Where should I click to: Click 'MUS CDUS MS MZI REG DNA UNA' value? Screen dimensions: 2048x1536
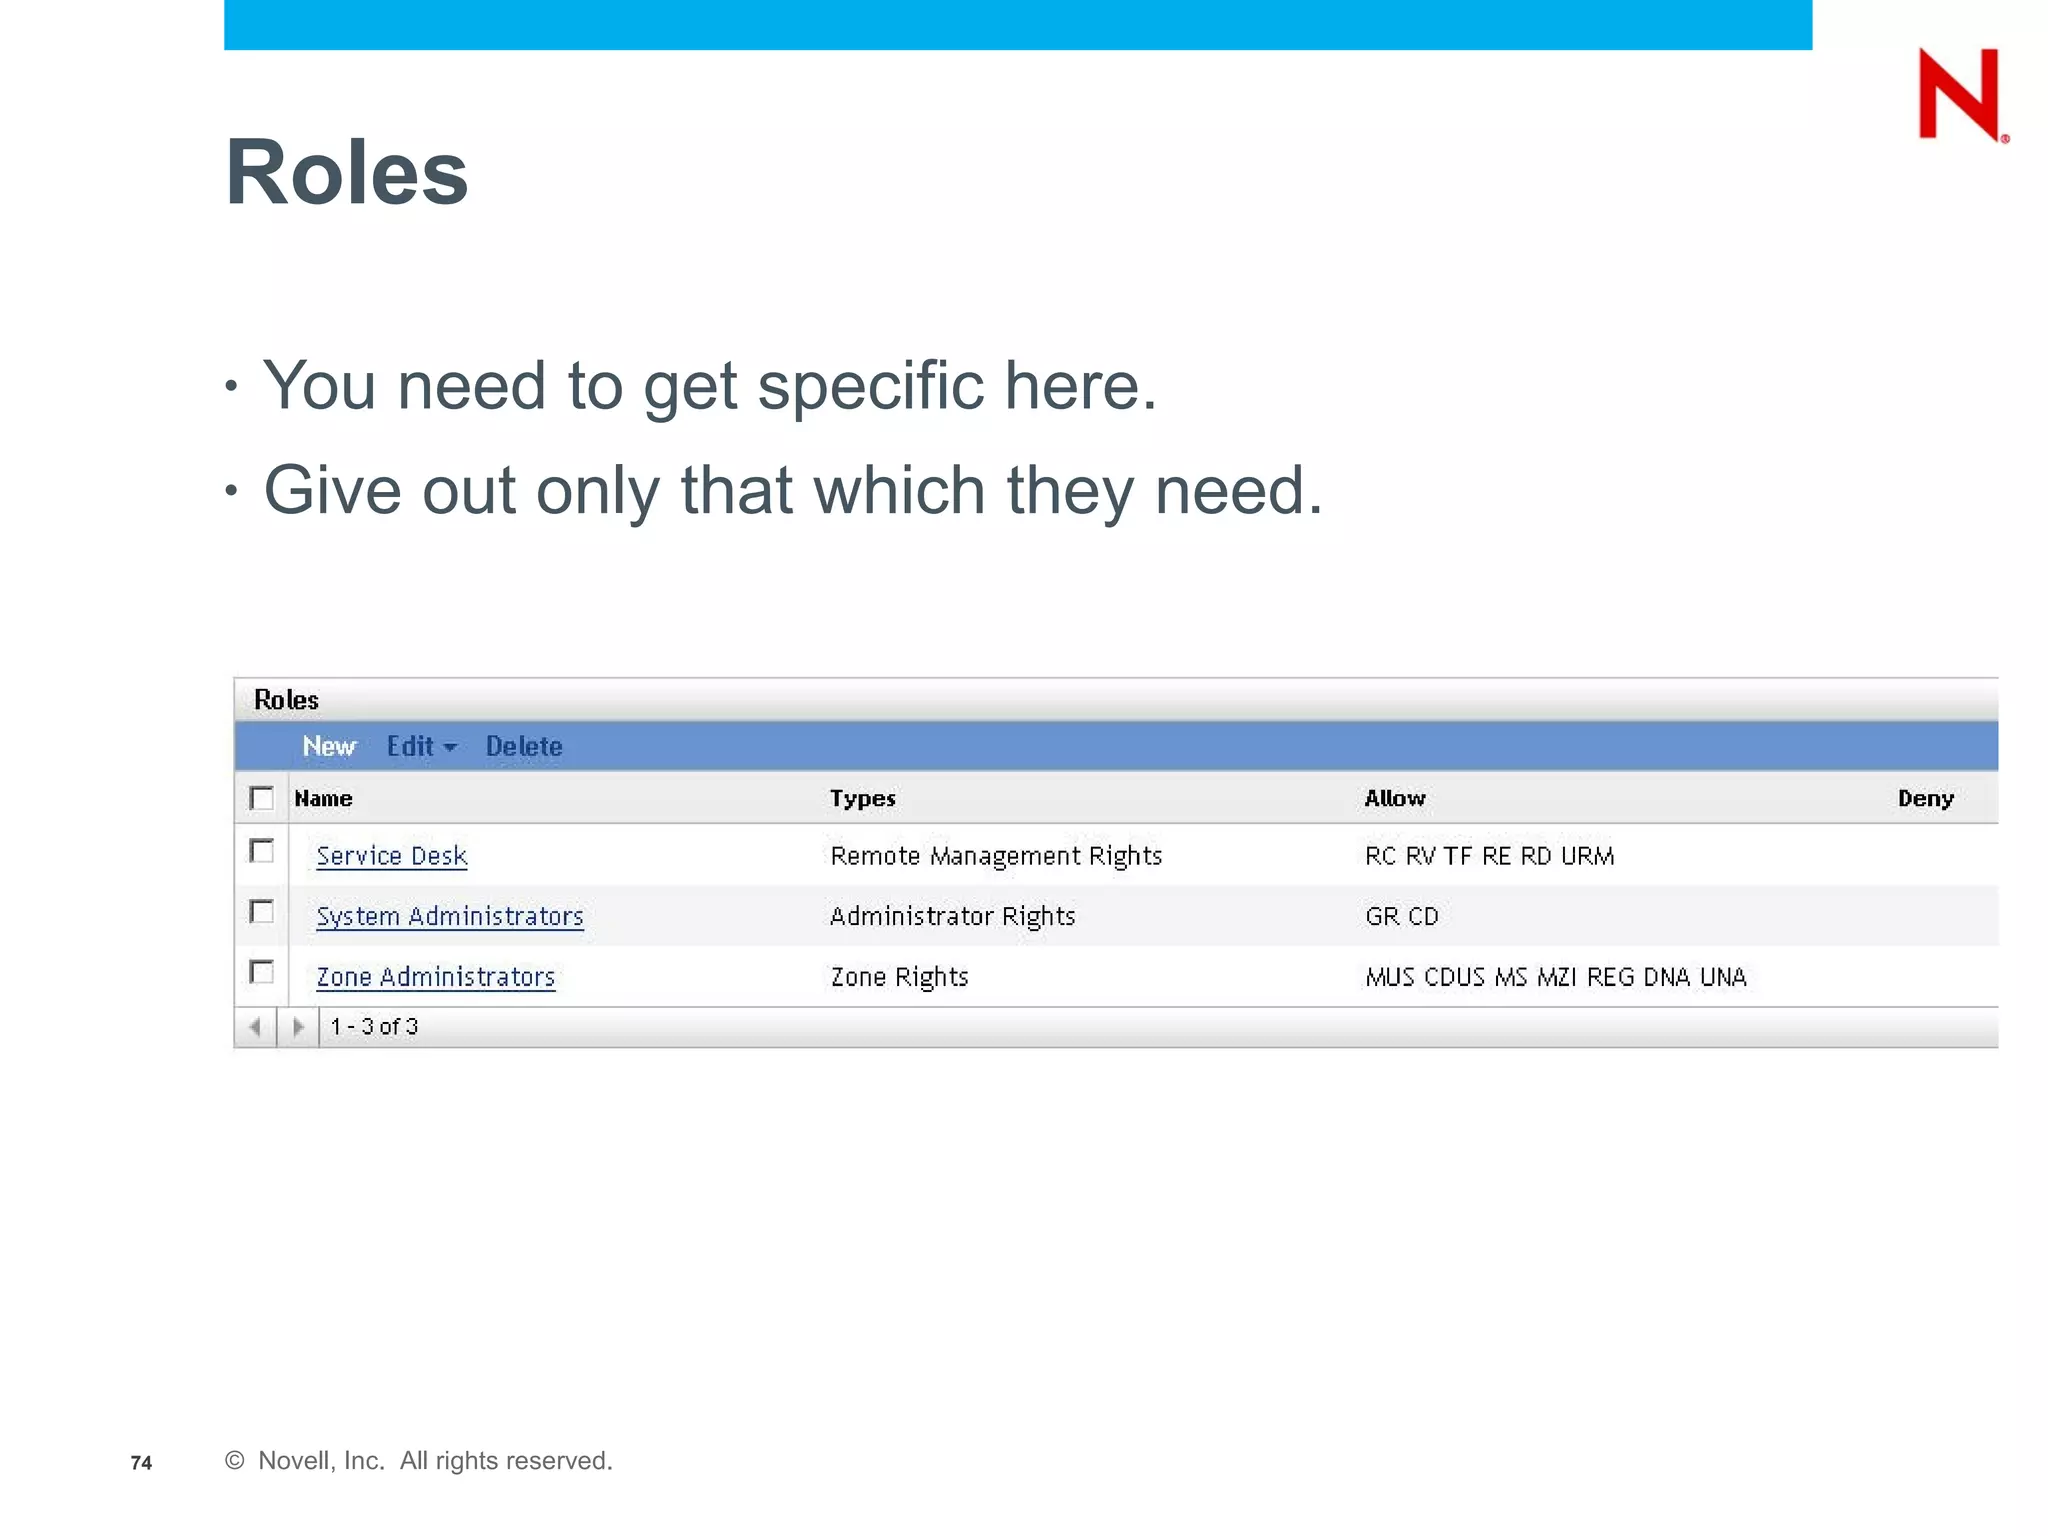point(1556,977)
